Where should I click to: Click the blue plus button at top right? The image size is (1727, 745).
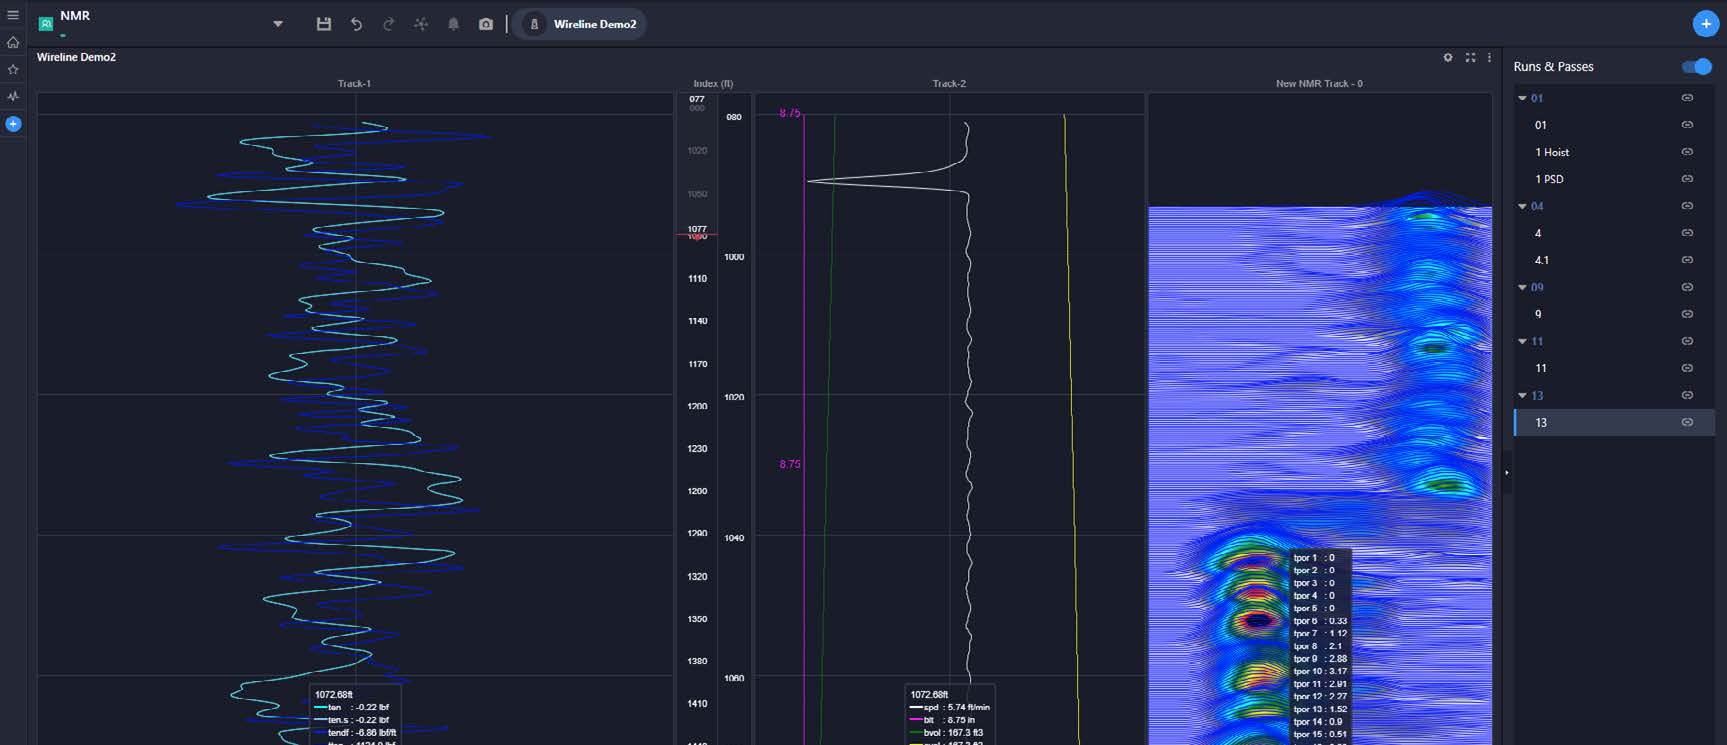click(x=1705, y=24)
